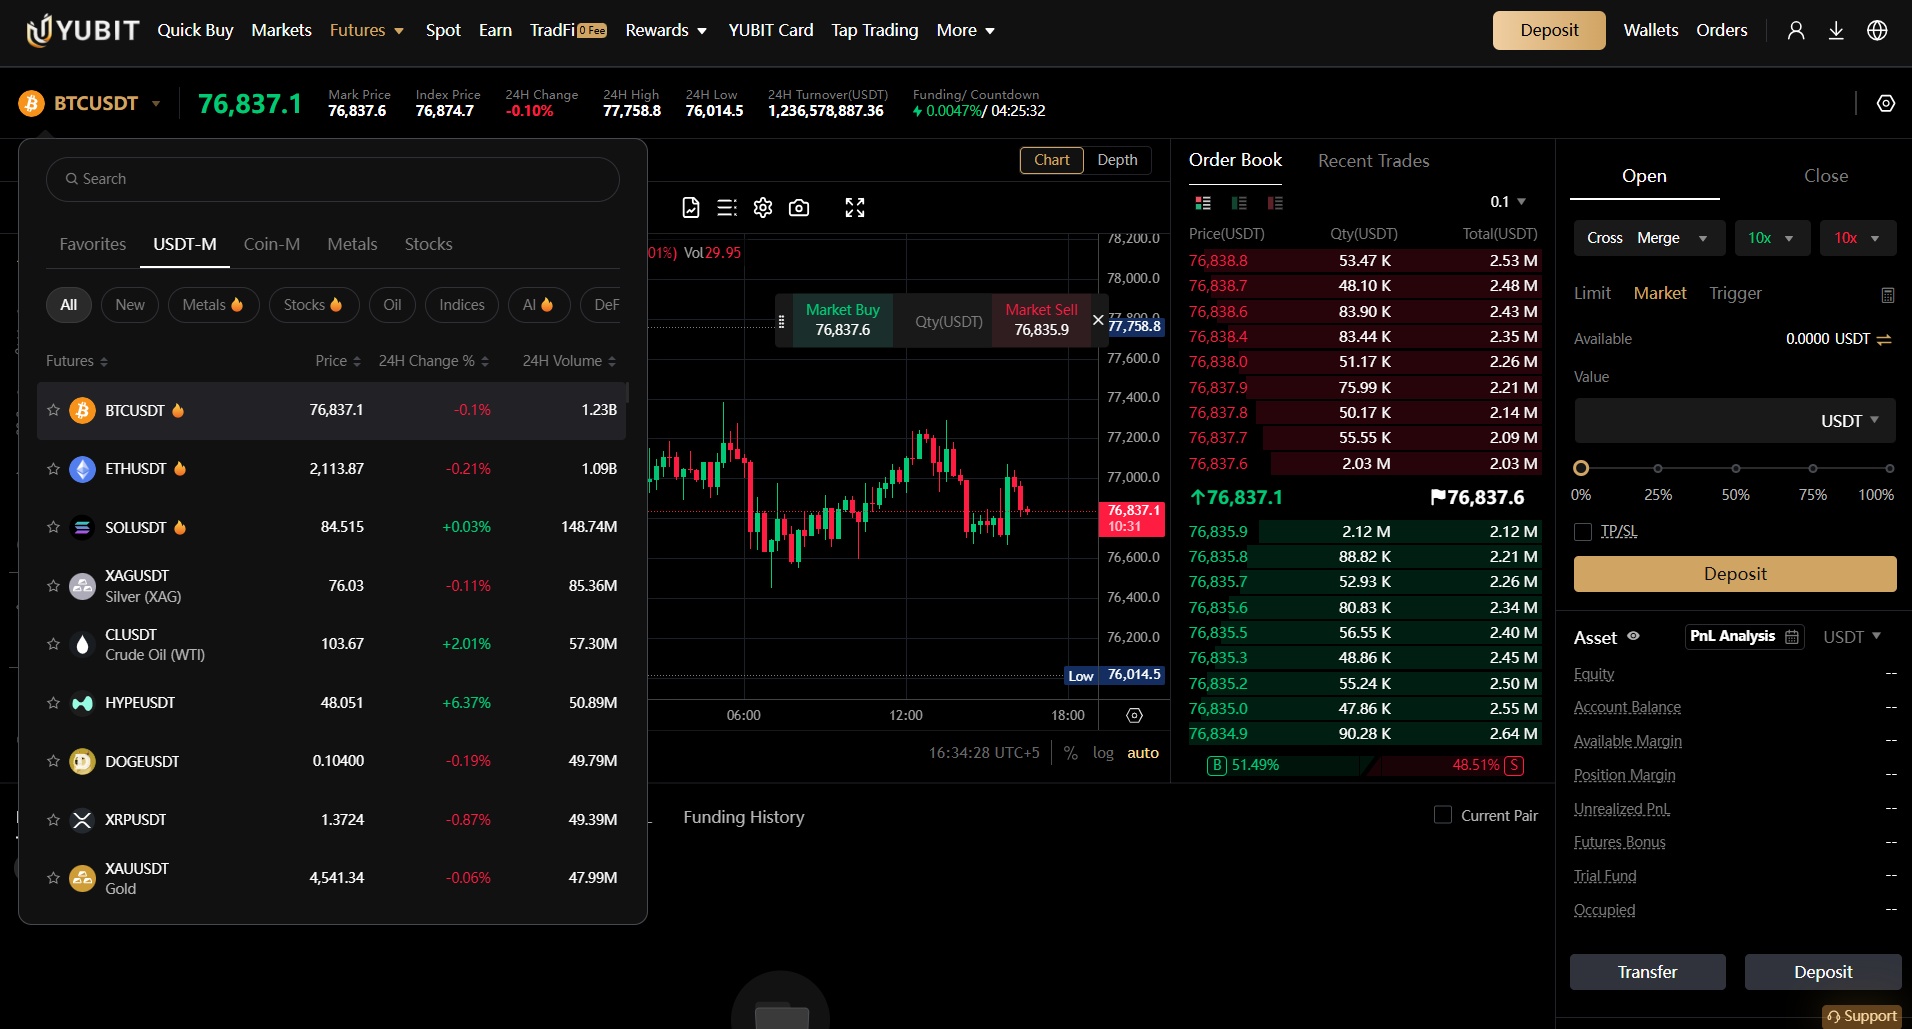Open the language globe icon
The width and height of the screenshot is (1912, 1029).
tap(1877, 30)
